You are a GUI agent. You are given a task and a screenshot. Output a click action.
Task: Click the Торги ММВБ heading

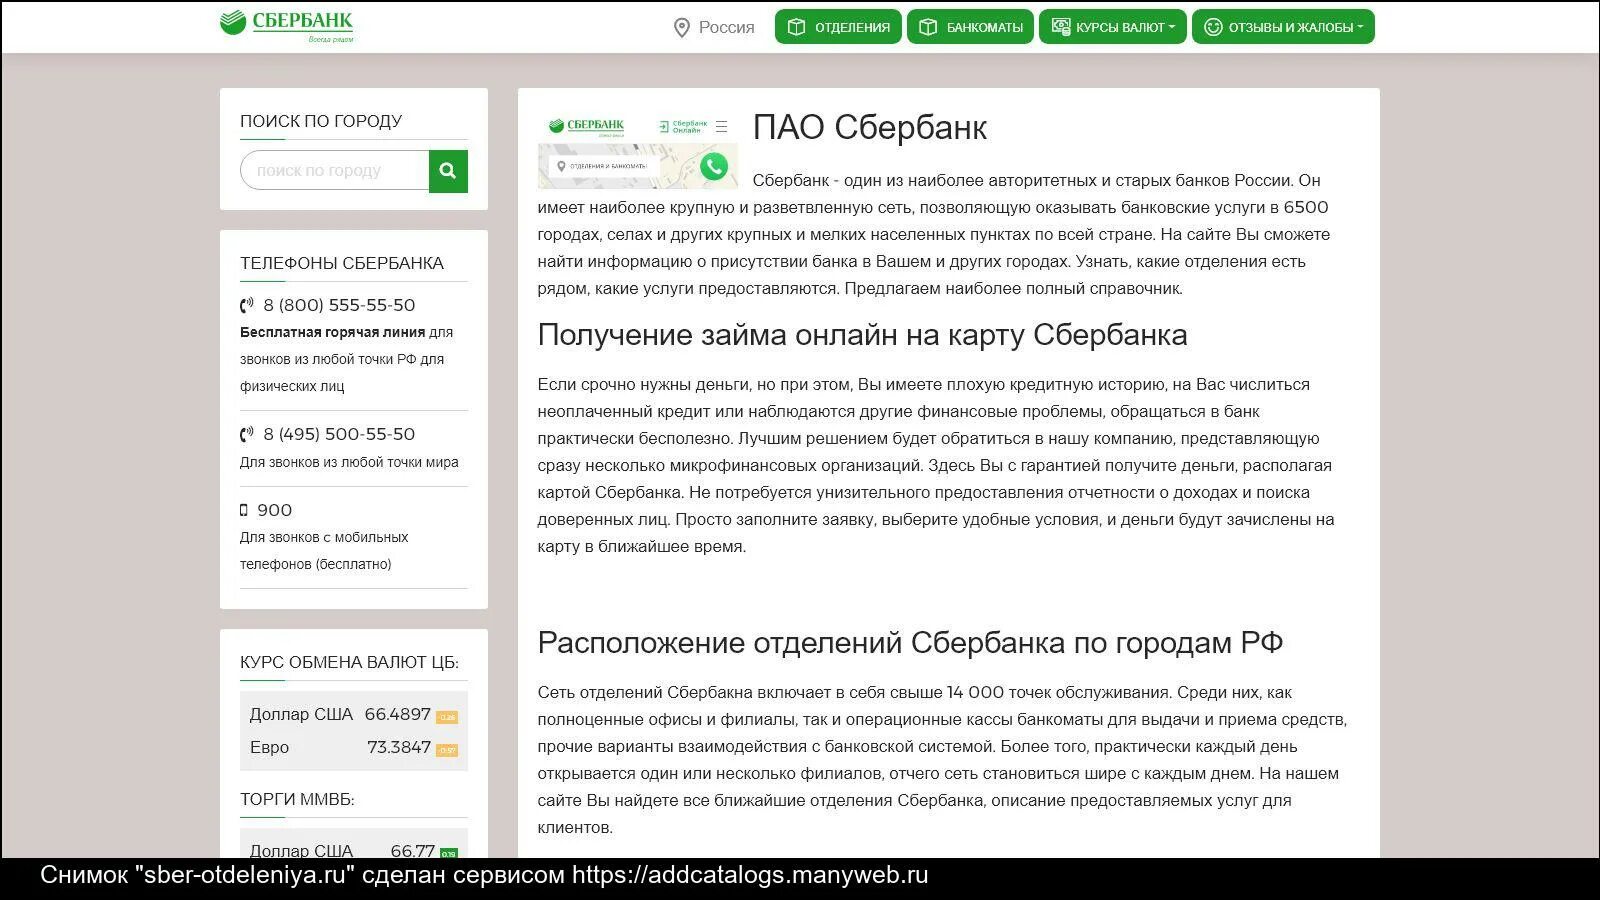coord(297,799)
